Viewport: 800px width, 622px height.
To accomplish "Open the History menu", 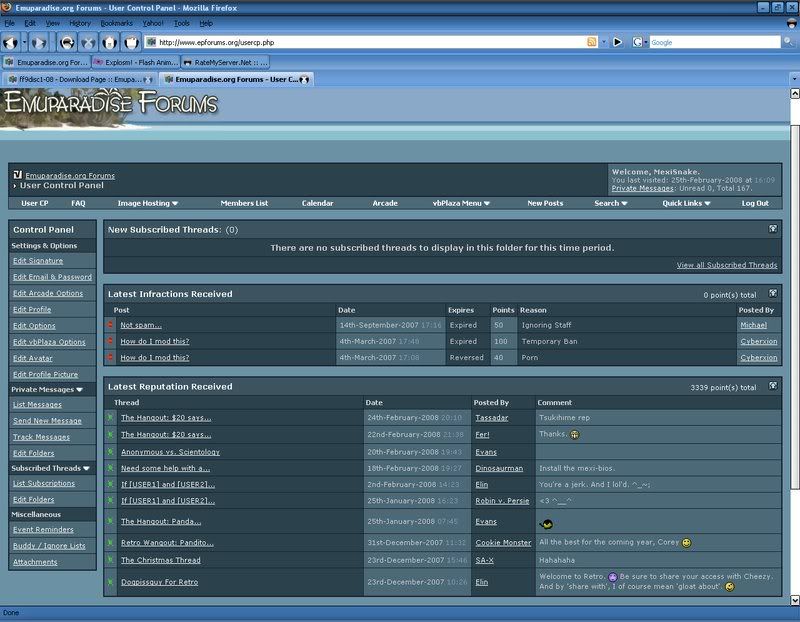I will point(80,23).
